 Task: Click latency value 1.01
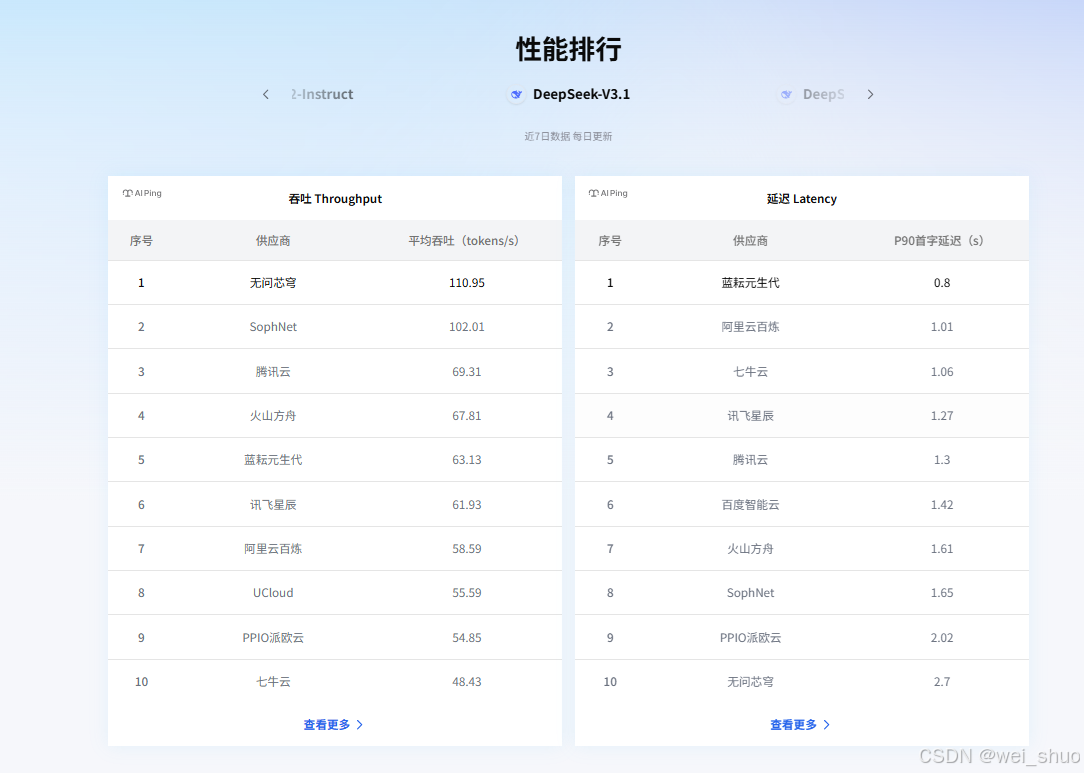pos(942,327)
